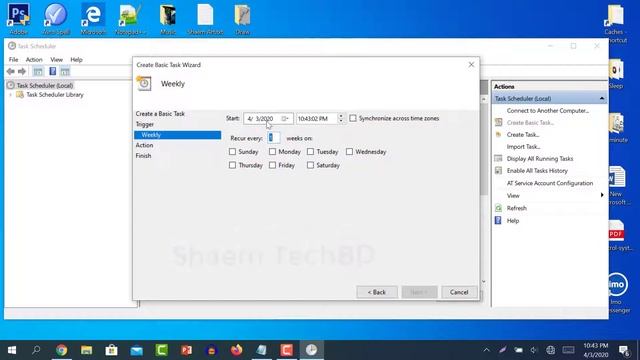Viewport: 640px width, 360px height.
Task: Click the Enable All Tasks History icon
Action: point(498,171)
